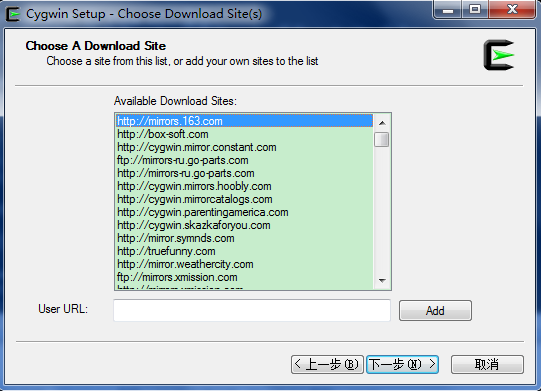Screen dimensions: 541x391
Task: Select the http://box-soft.com mirror
Action: [x=244, y=134]
